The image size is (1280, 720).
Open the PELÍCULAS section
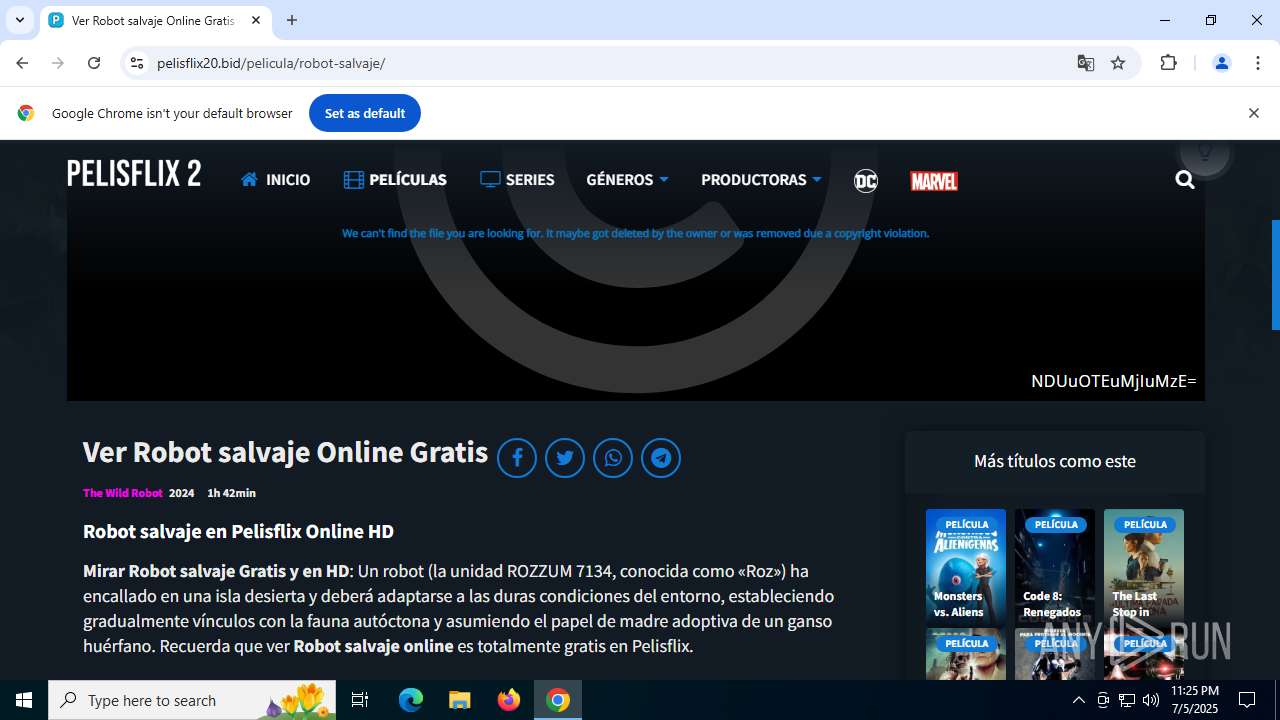click(395, 180)
